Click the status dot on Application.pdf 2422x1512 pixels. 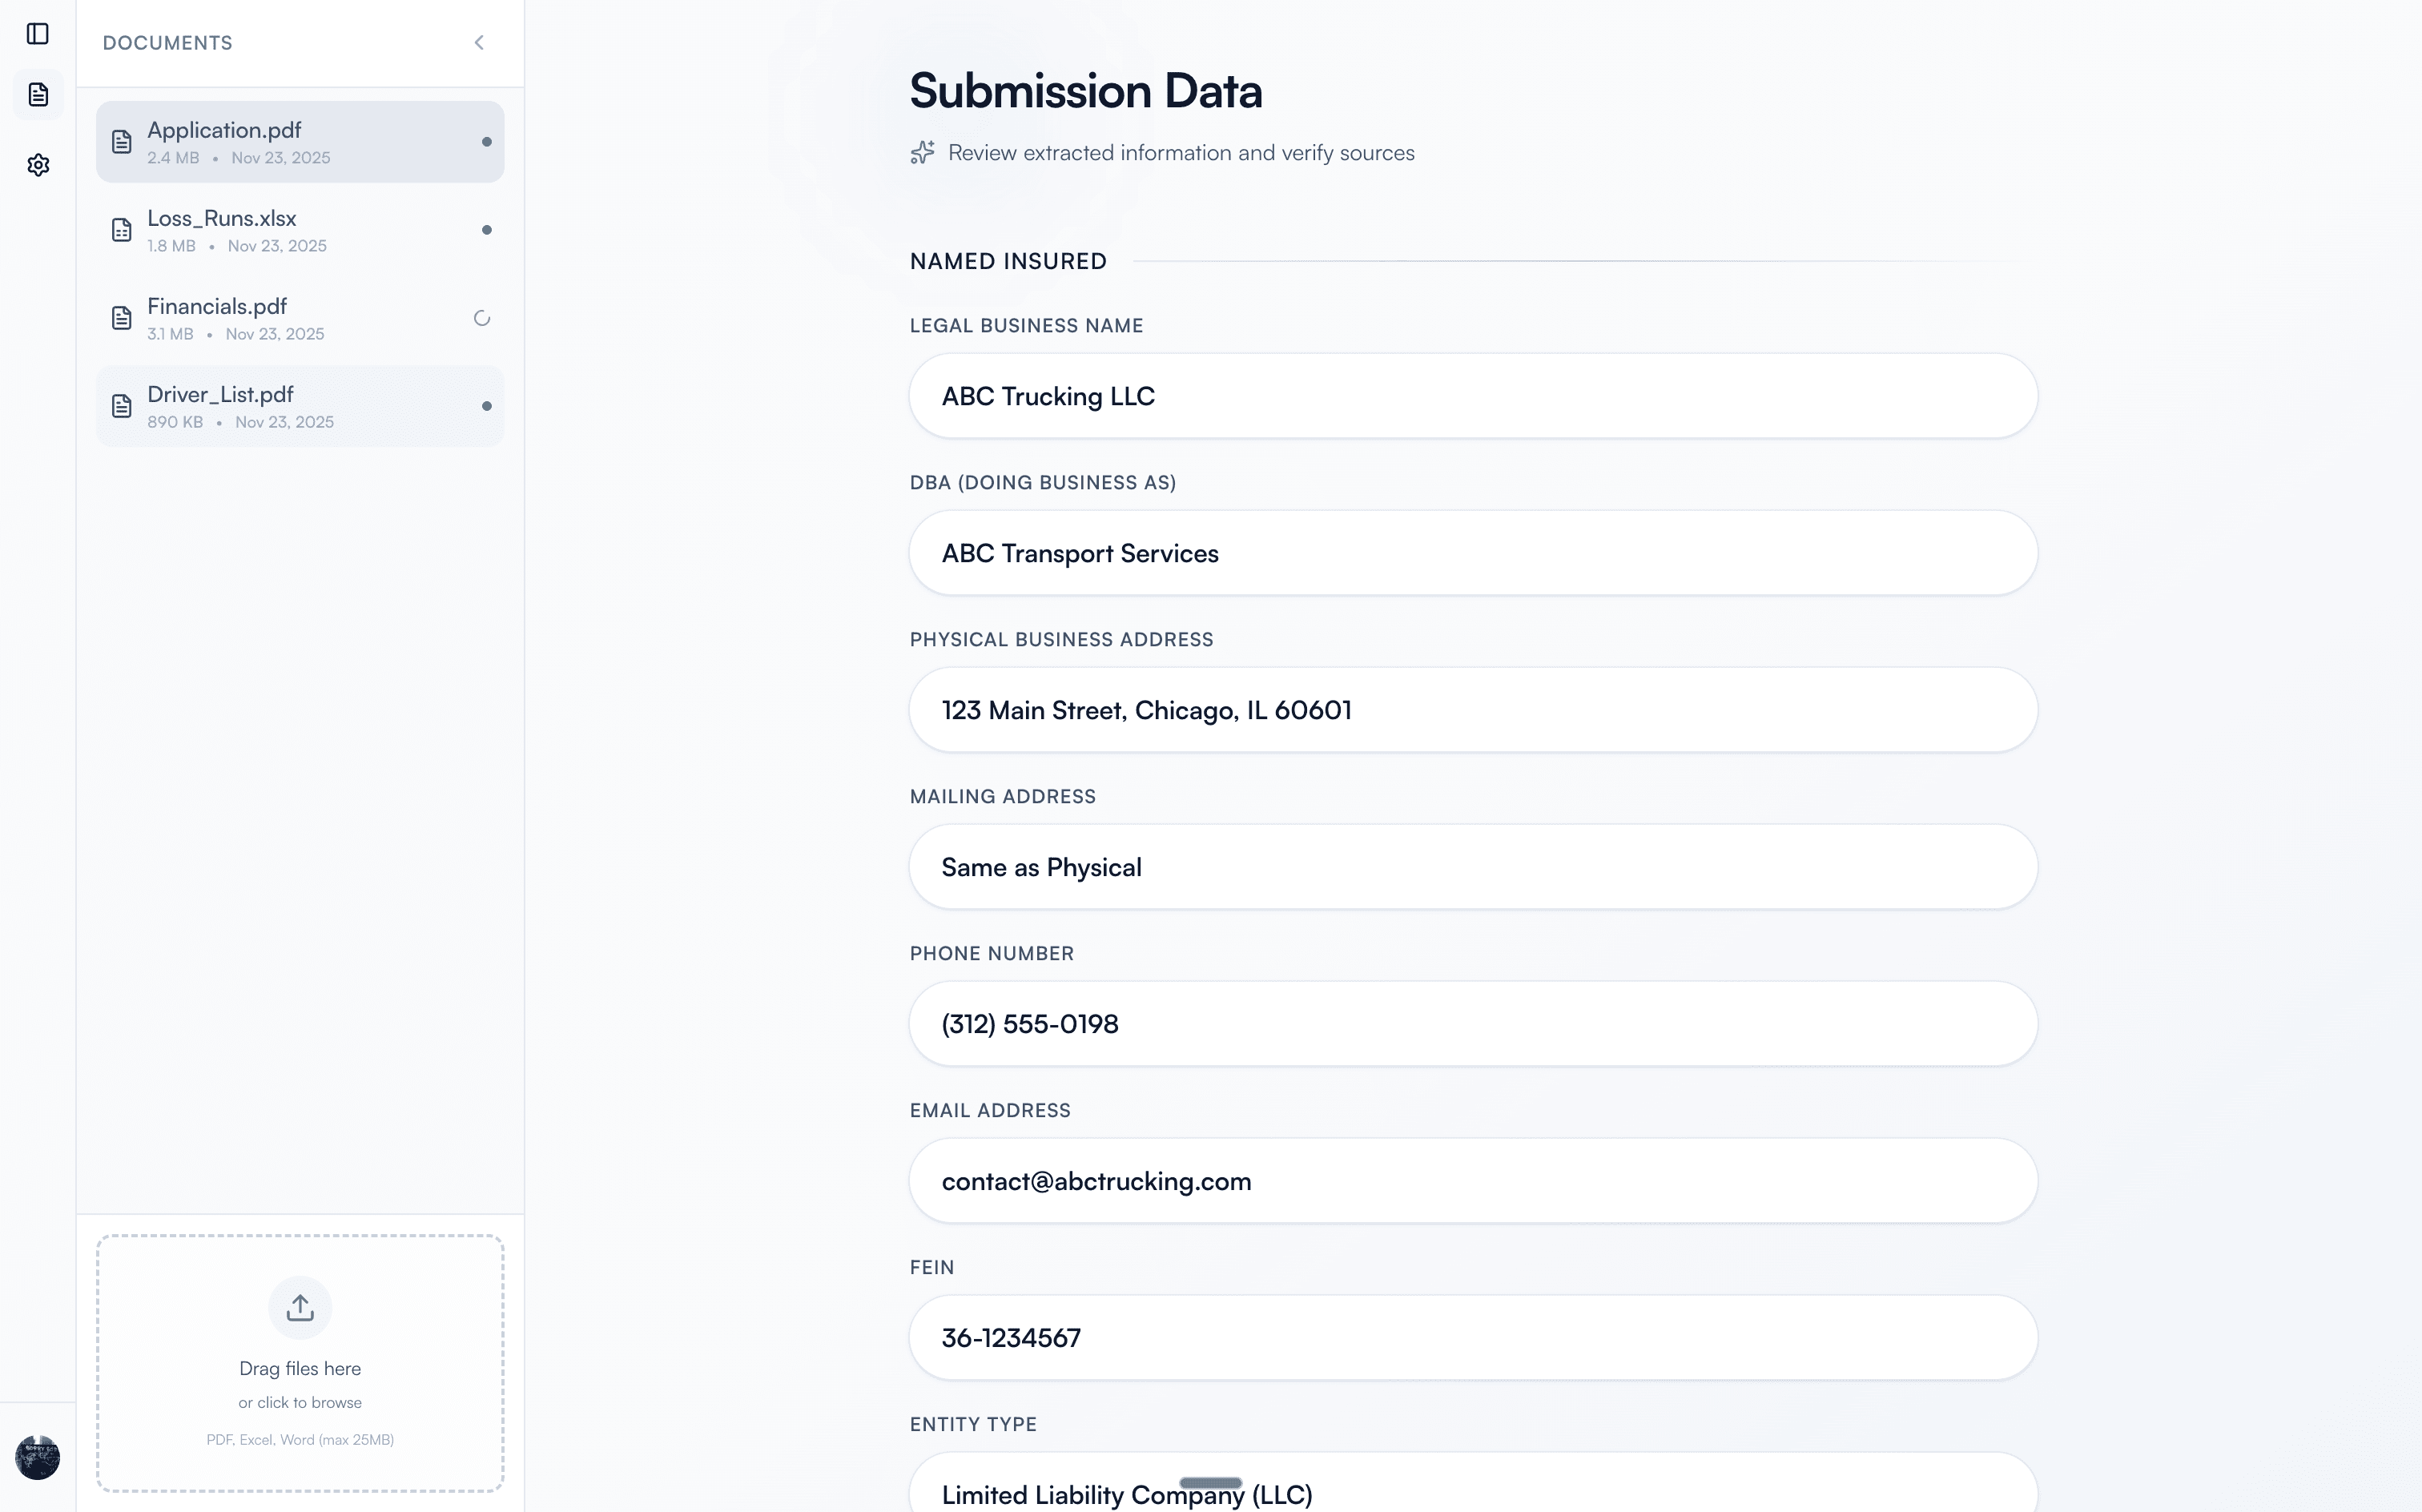tap(488, 141)
